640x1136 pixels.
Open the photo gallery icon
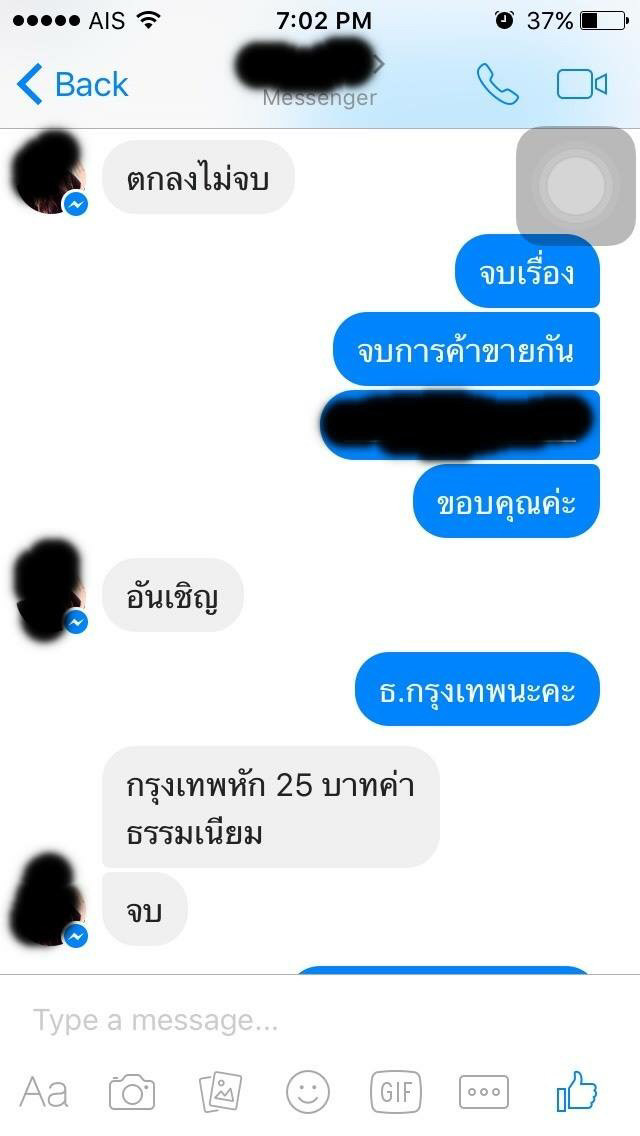(x=220, y=1091)
